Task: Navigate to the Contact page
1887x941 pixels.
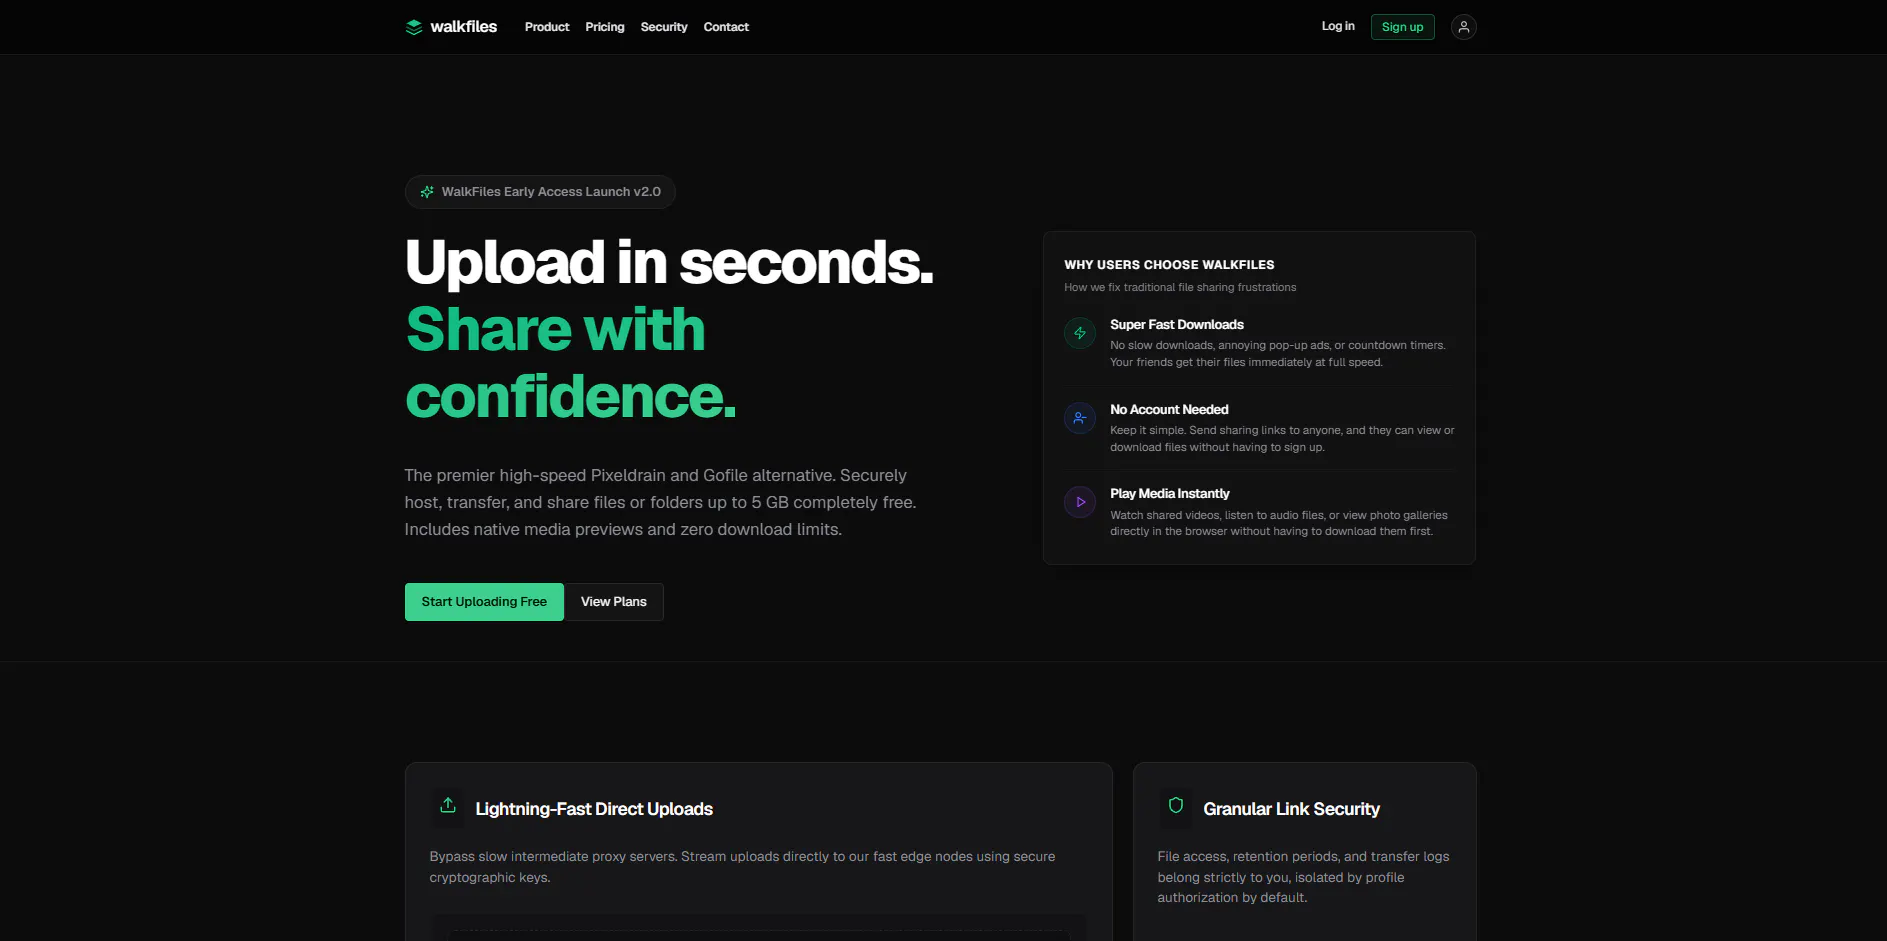Action: [726, 27]
